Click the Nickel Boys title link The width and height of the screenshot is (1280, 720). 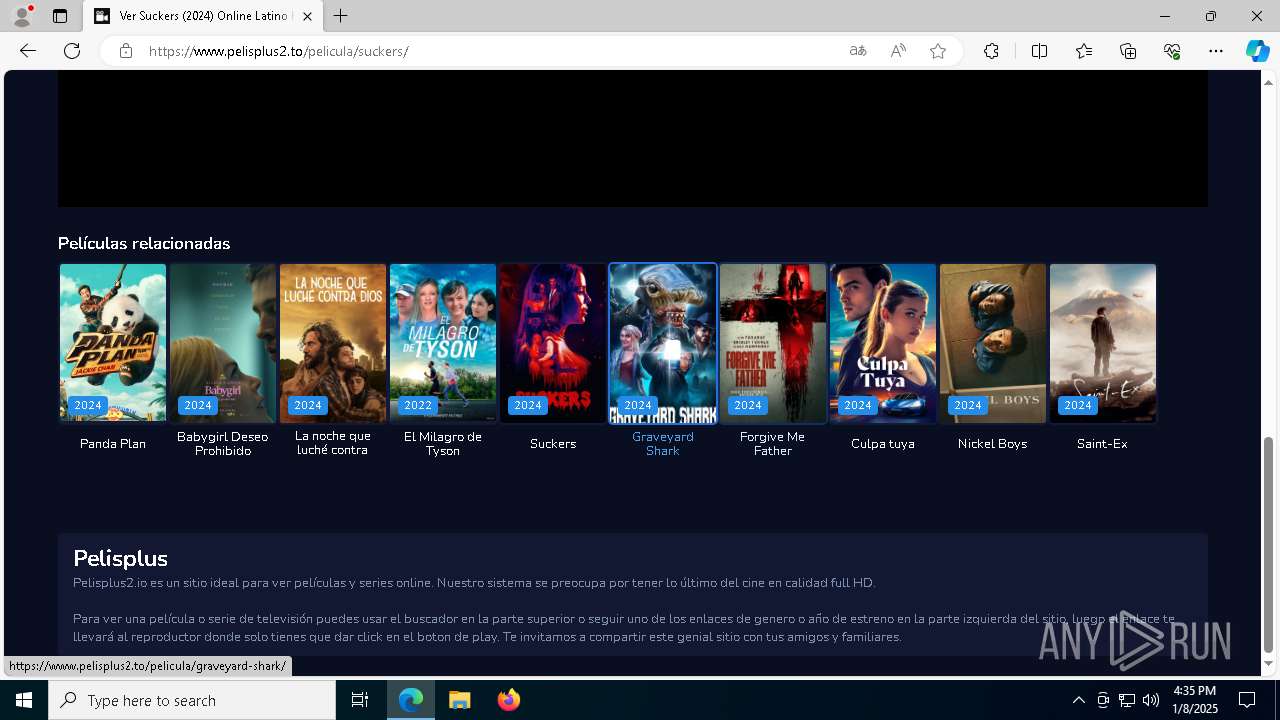click(993, 443)
